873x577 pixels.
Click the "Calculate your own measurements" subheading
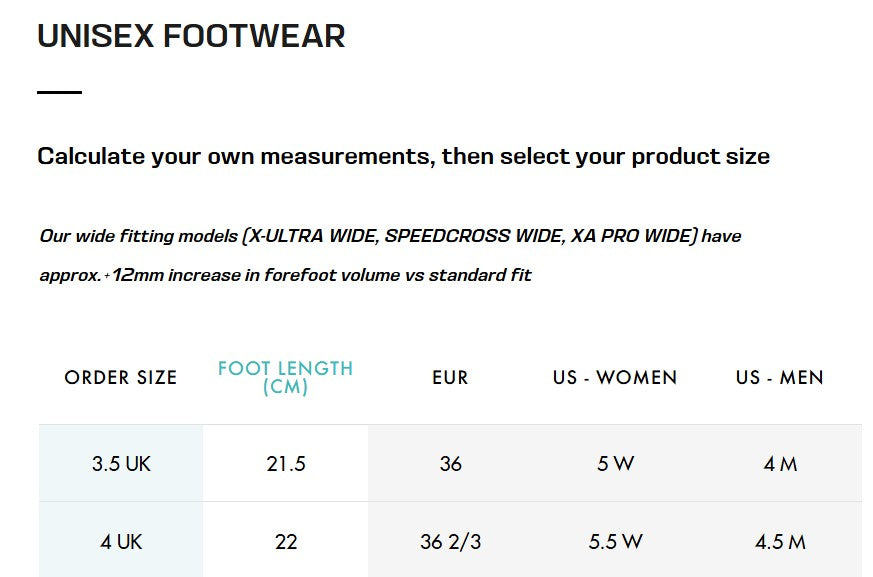403,156
